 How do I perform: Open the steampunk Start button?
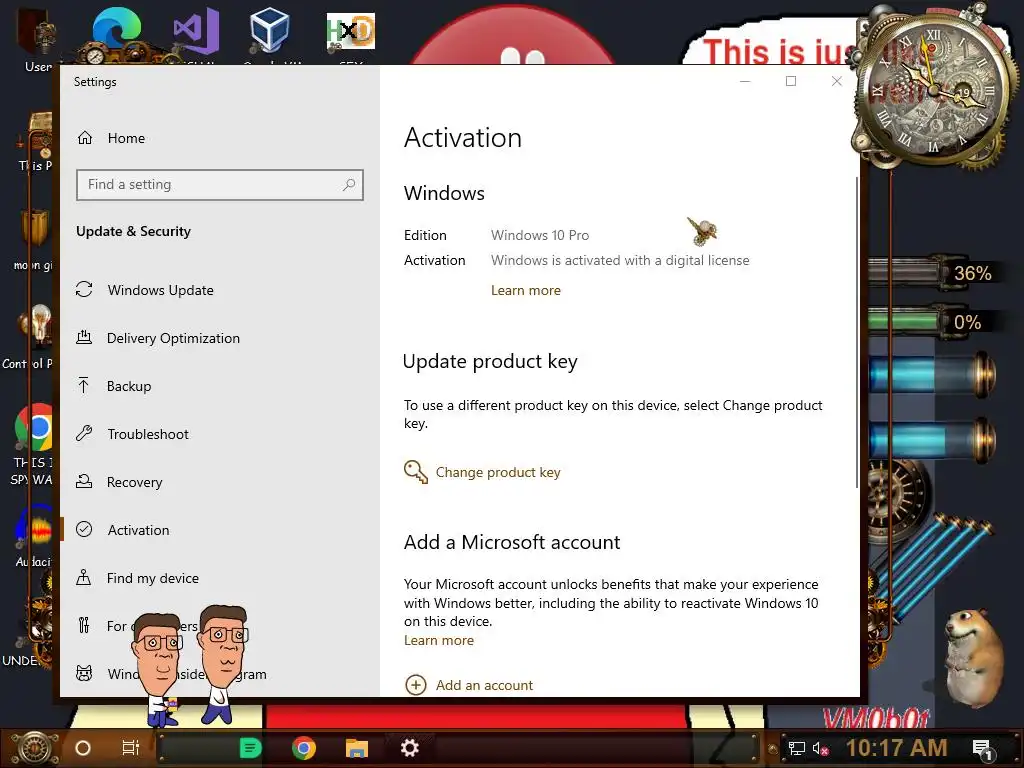pos(34,748)
